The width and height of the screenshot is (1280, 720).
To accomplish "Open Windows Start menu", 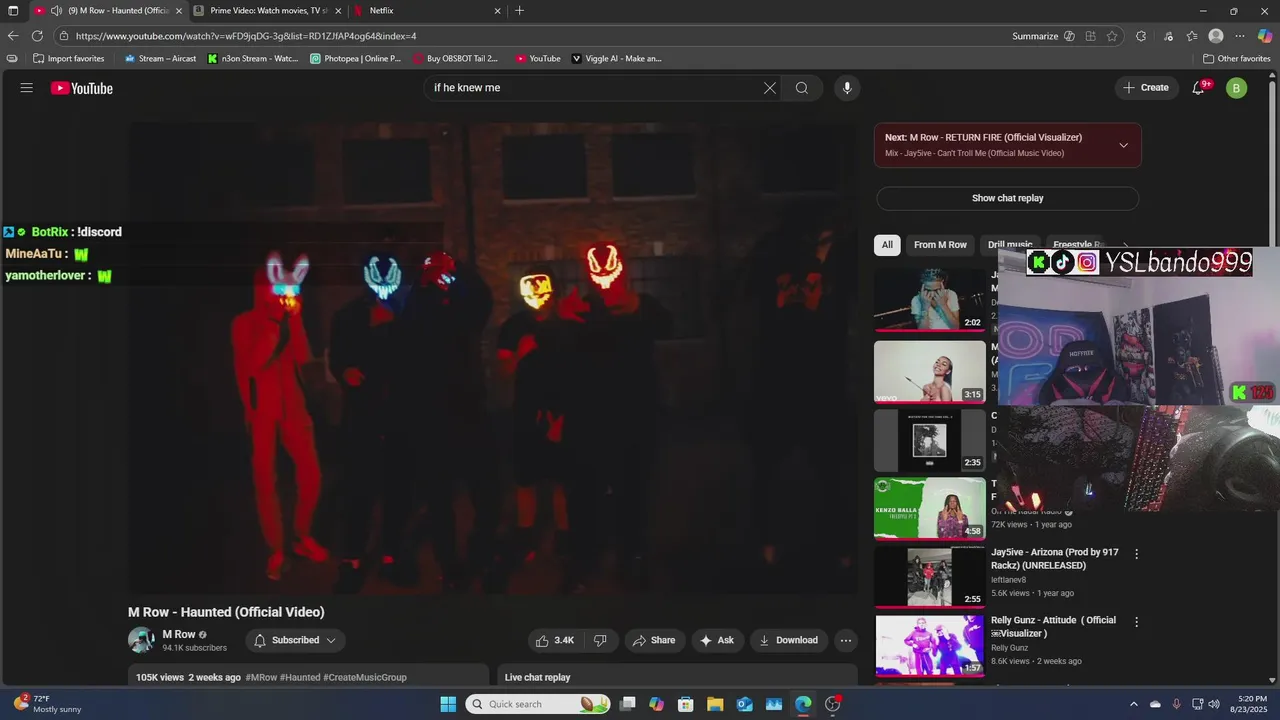I will pos(448,704).
